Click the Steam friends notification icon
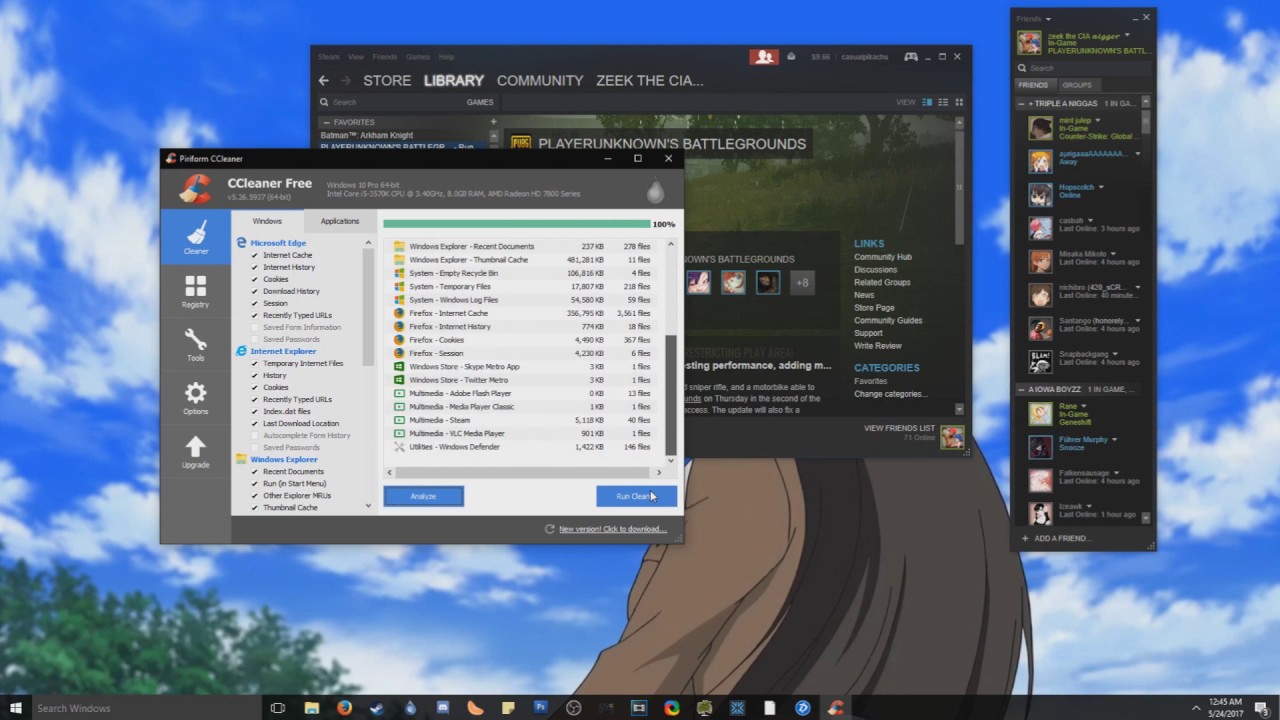The height and width of the screenshot is (720, 1280). point(764,57)
